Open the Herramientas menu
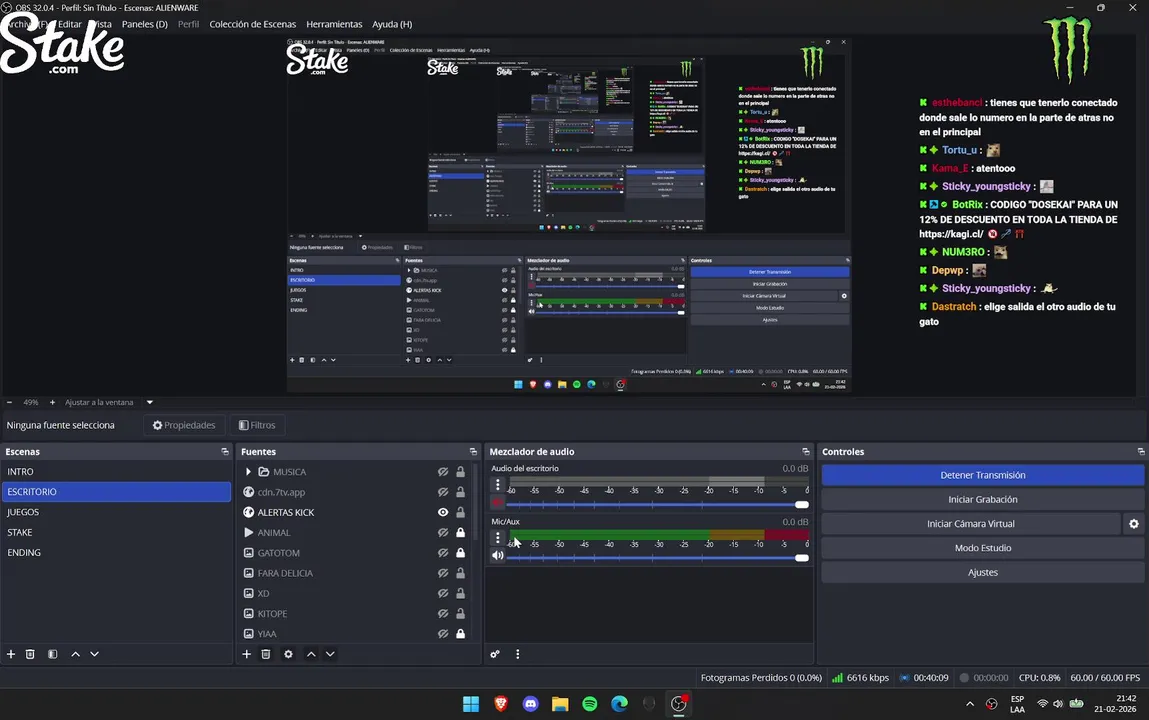Image resolution: width=1149 pixels, height=720 pixels. click(x=334, y=24)
